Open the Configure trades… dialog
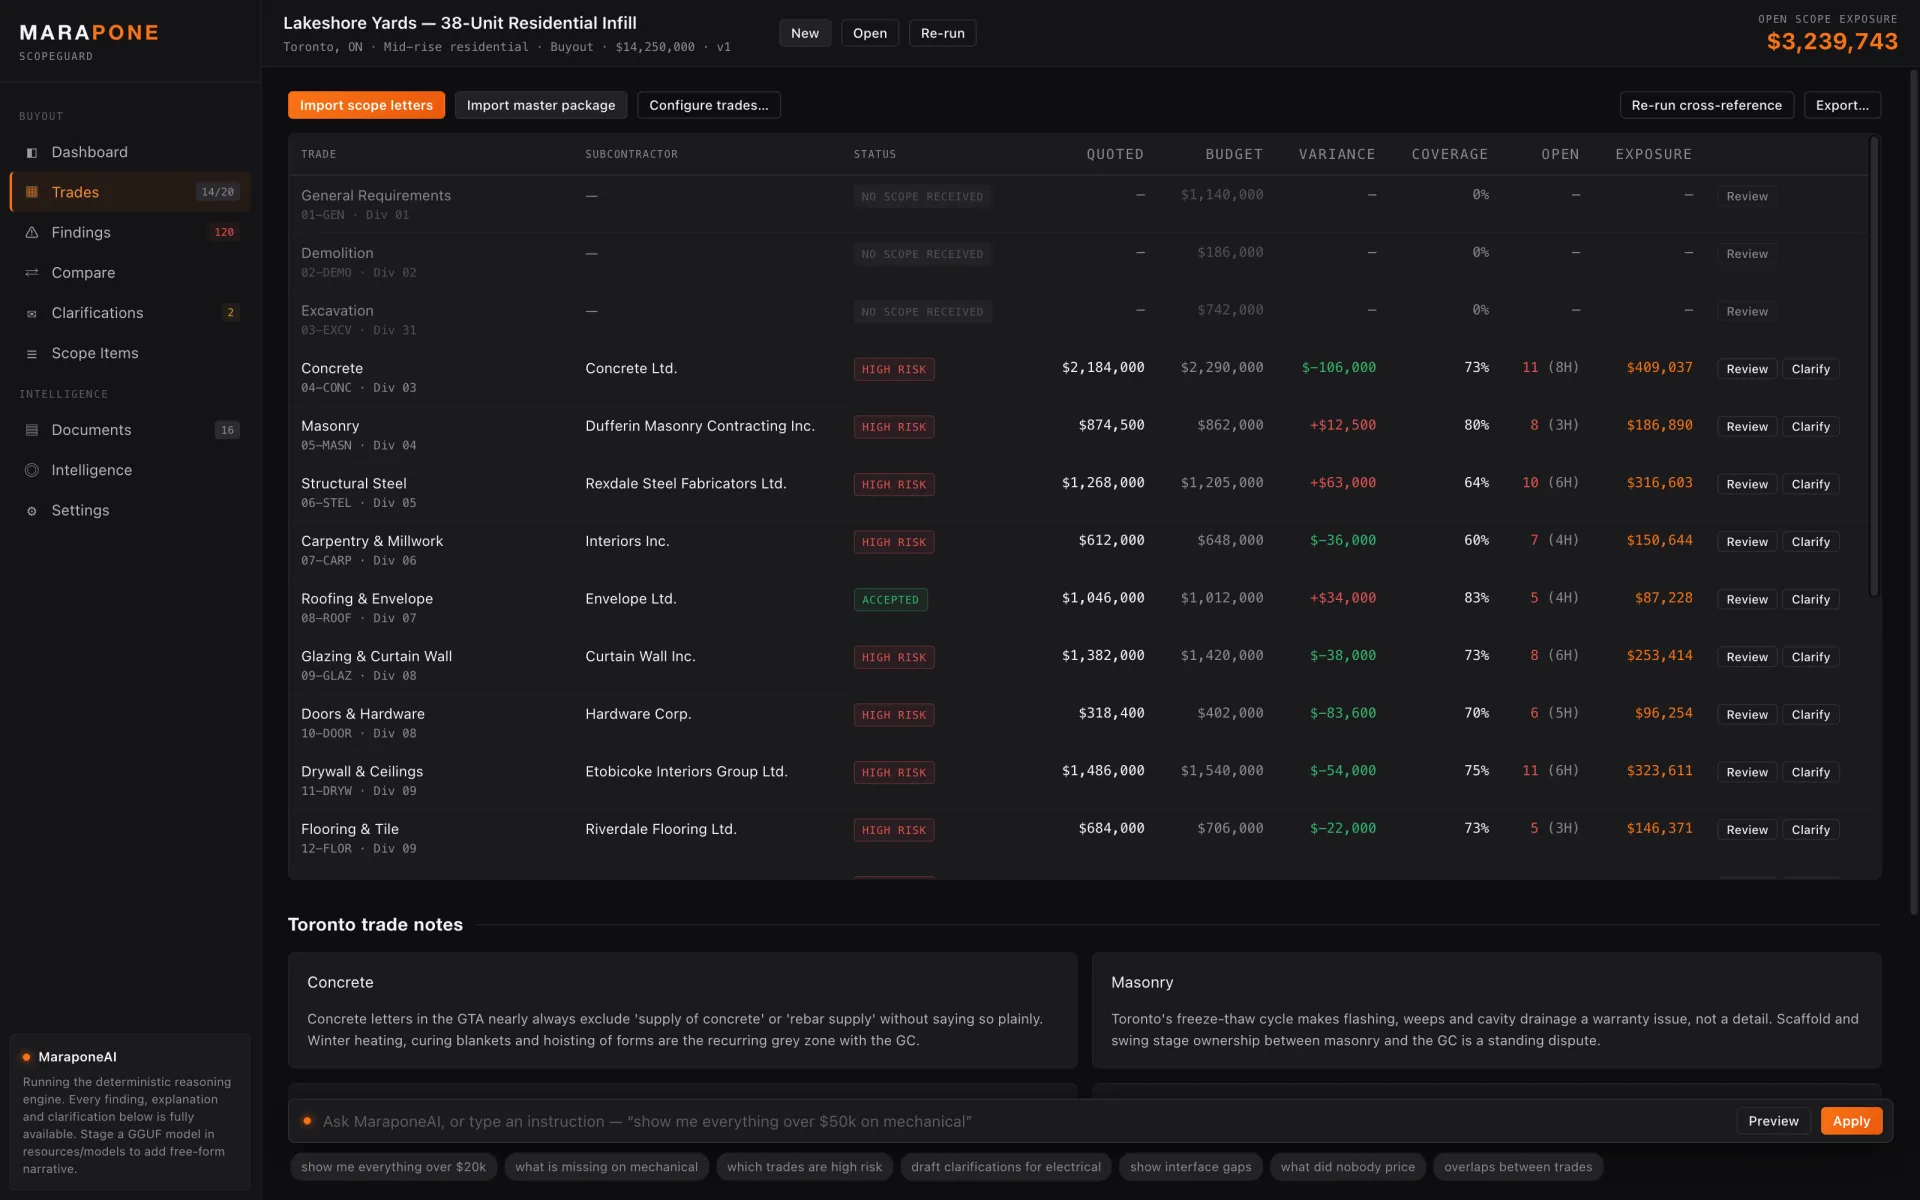The image size is (1920, 1200). (x=709, y=105)
